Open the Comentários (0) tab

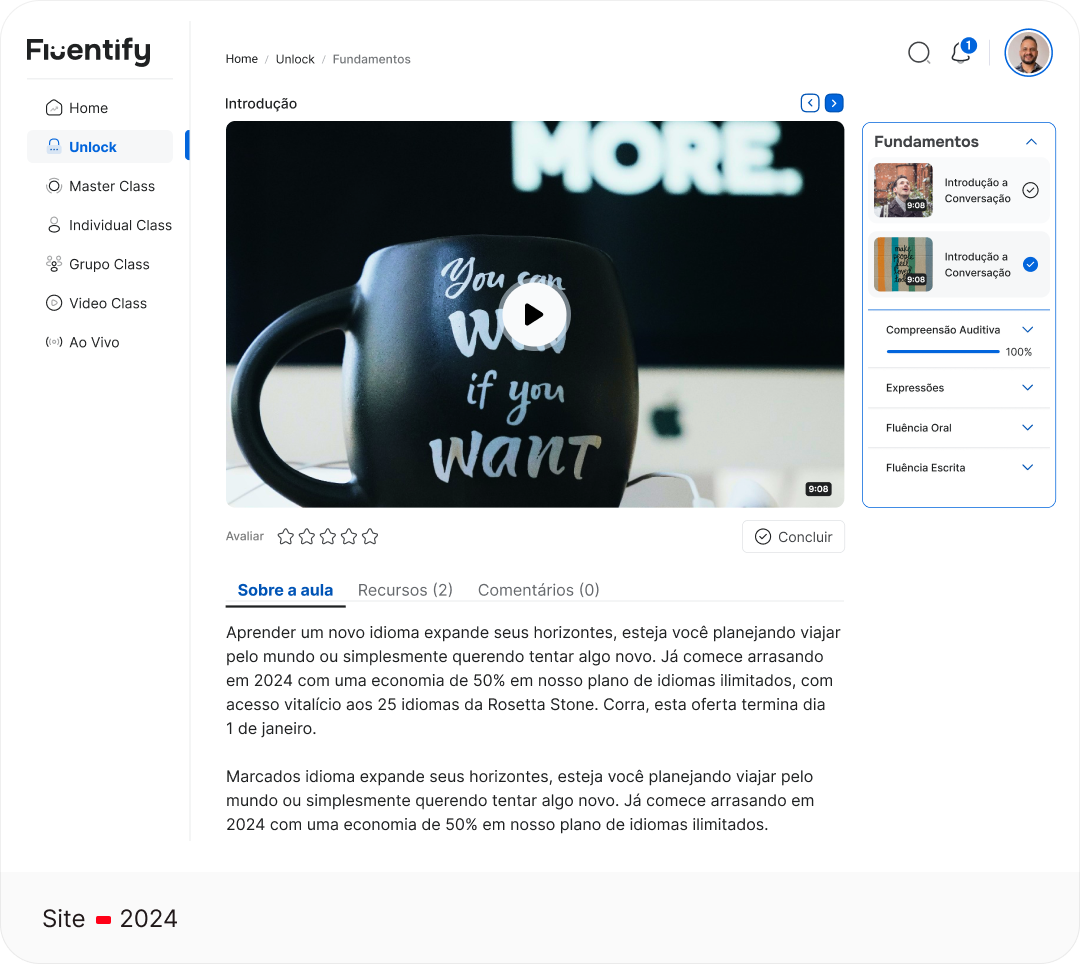click(538, 590)
